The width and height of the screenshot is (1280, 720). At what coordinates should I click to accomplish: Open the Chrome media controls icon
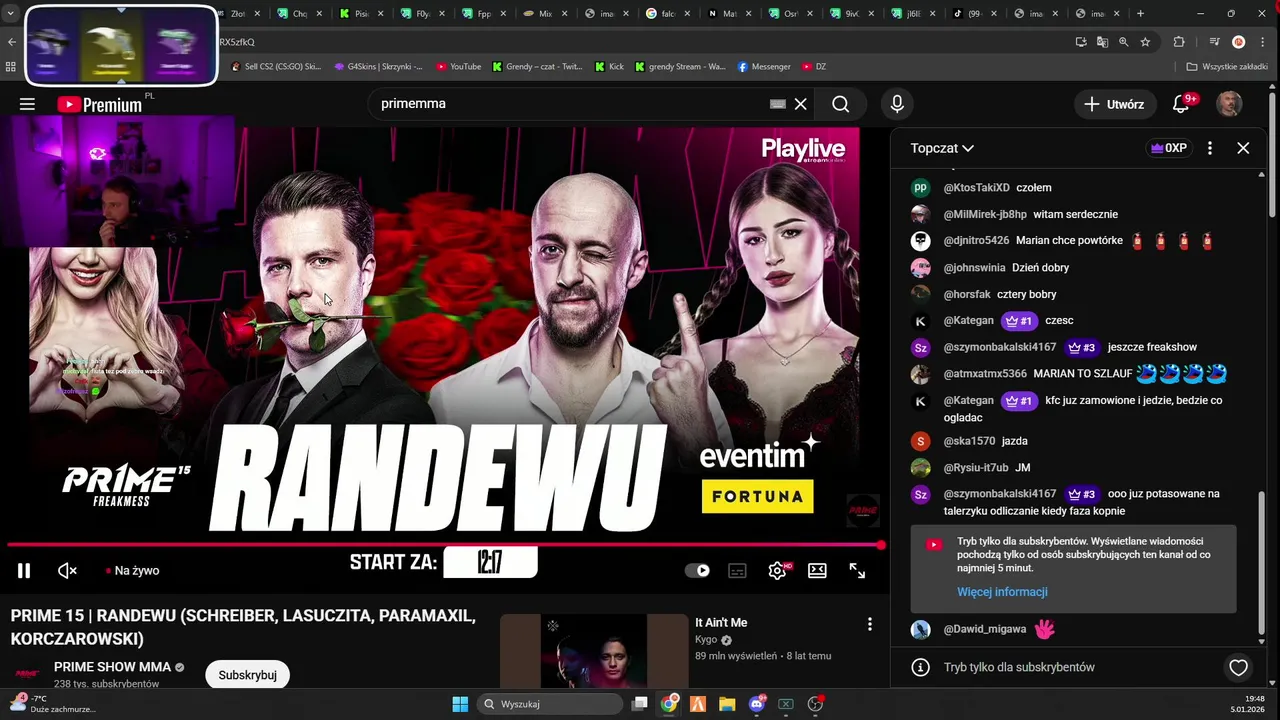[x=1214, y=42]
